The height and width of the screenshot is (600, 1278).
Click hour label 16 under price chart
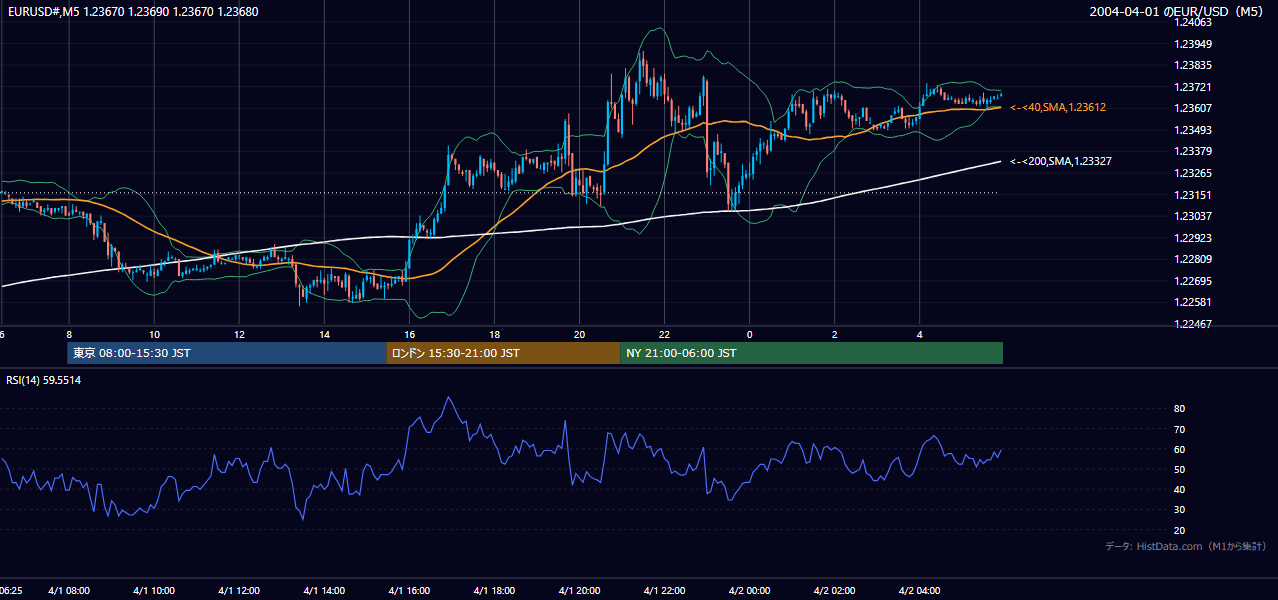pyautogui.click(x=409, y=334)
